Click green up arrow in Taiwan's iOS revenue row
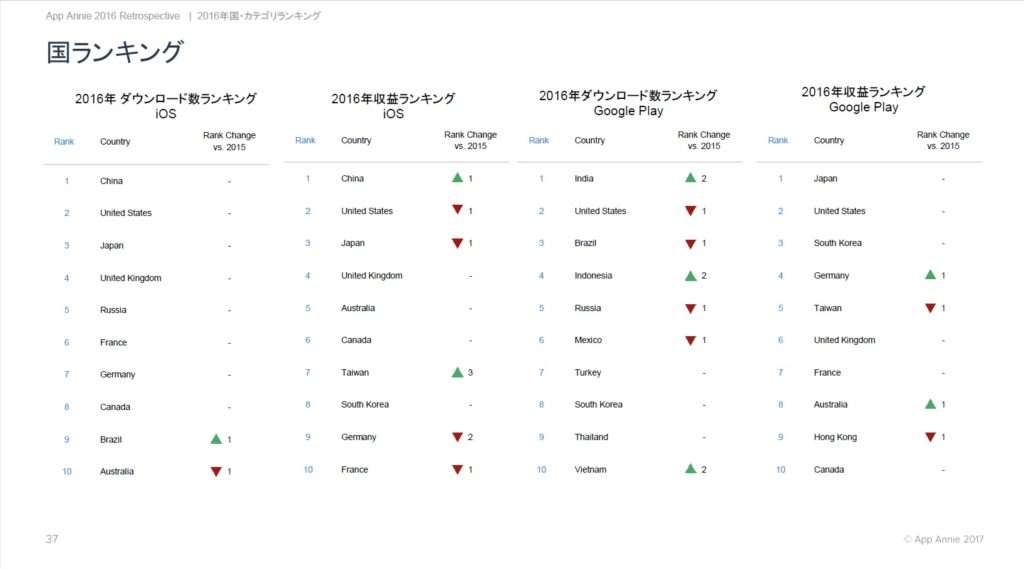Image resolution: width=1024 pixels, height=569 pixels. point(457,372)
